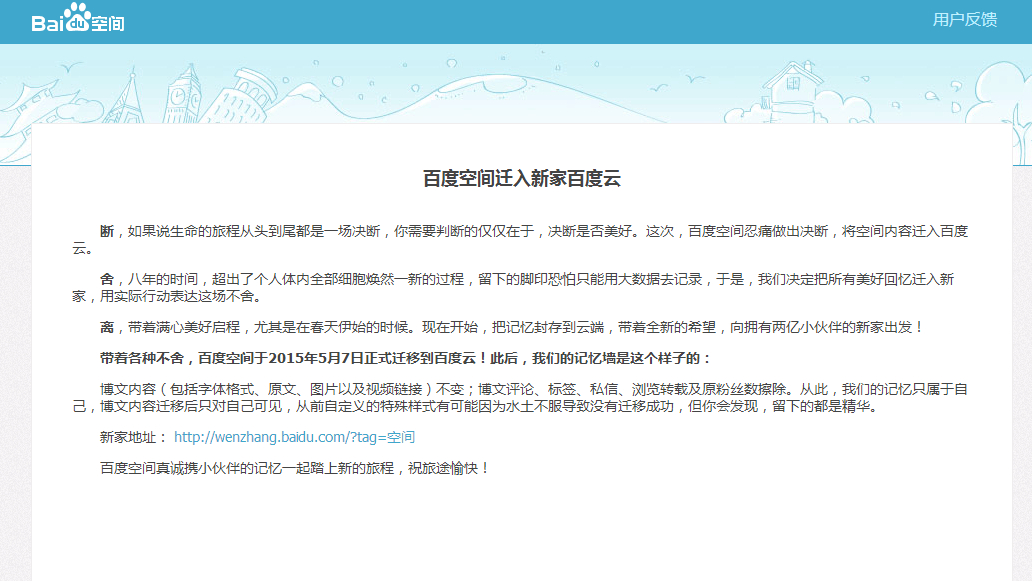Click the label 新家地址
The image size is (1032, 581).
134,437
